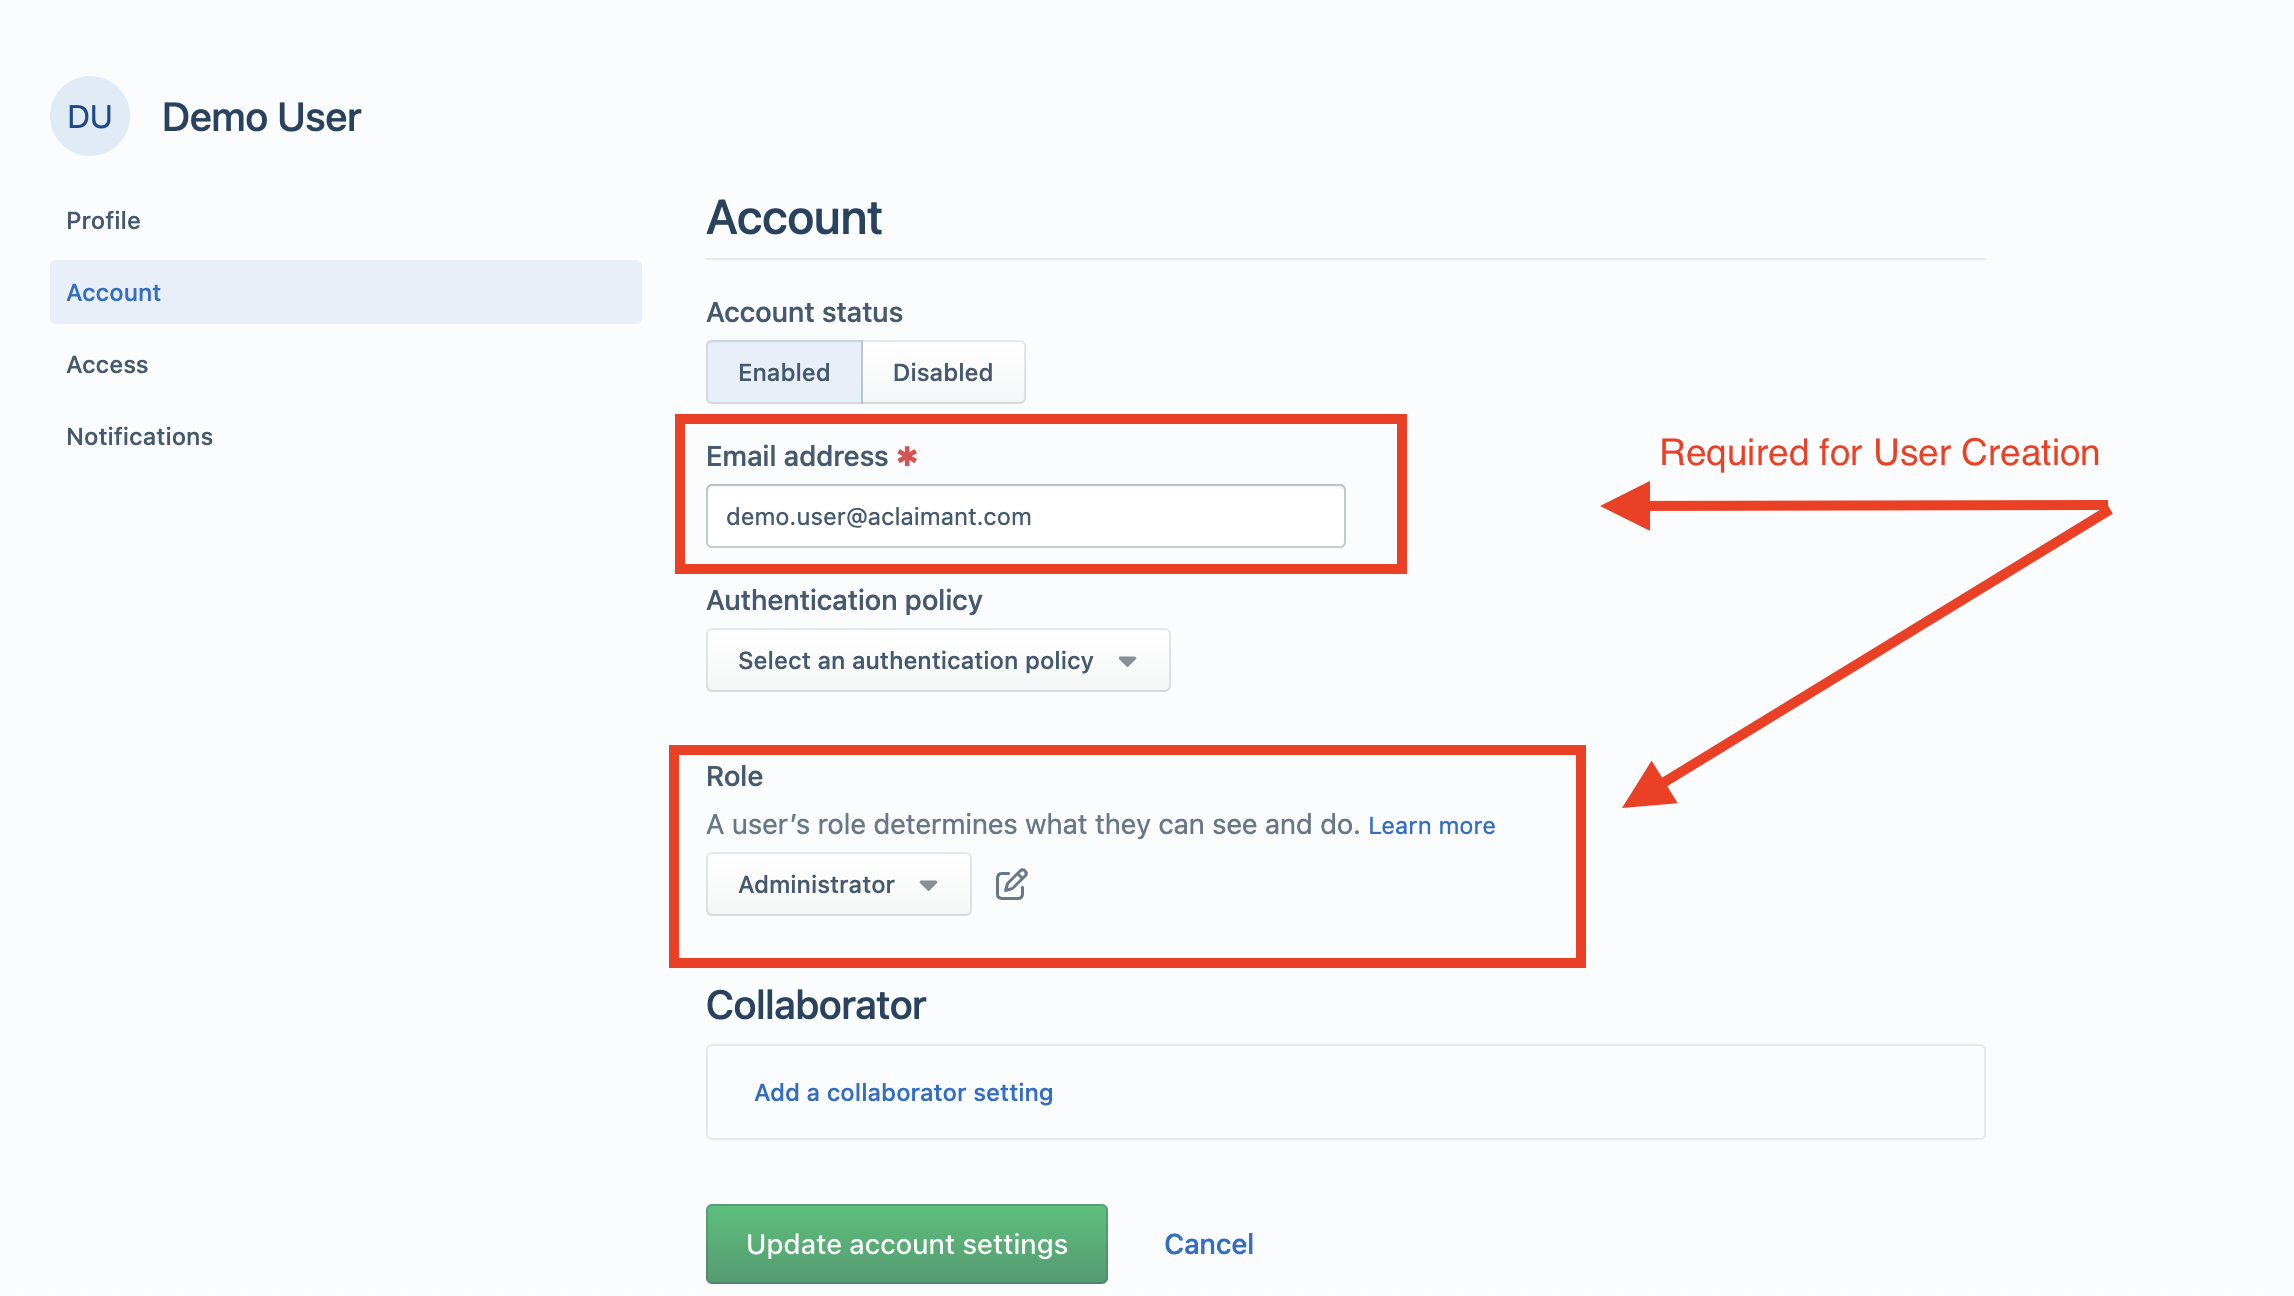Click the edit role pencil icon
2294x1296 pixels.
(x=1011, y=884)
